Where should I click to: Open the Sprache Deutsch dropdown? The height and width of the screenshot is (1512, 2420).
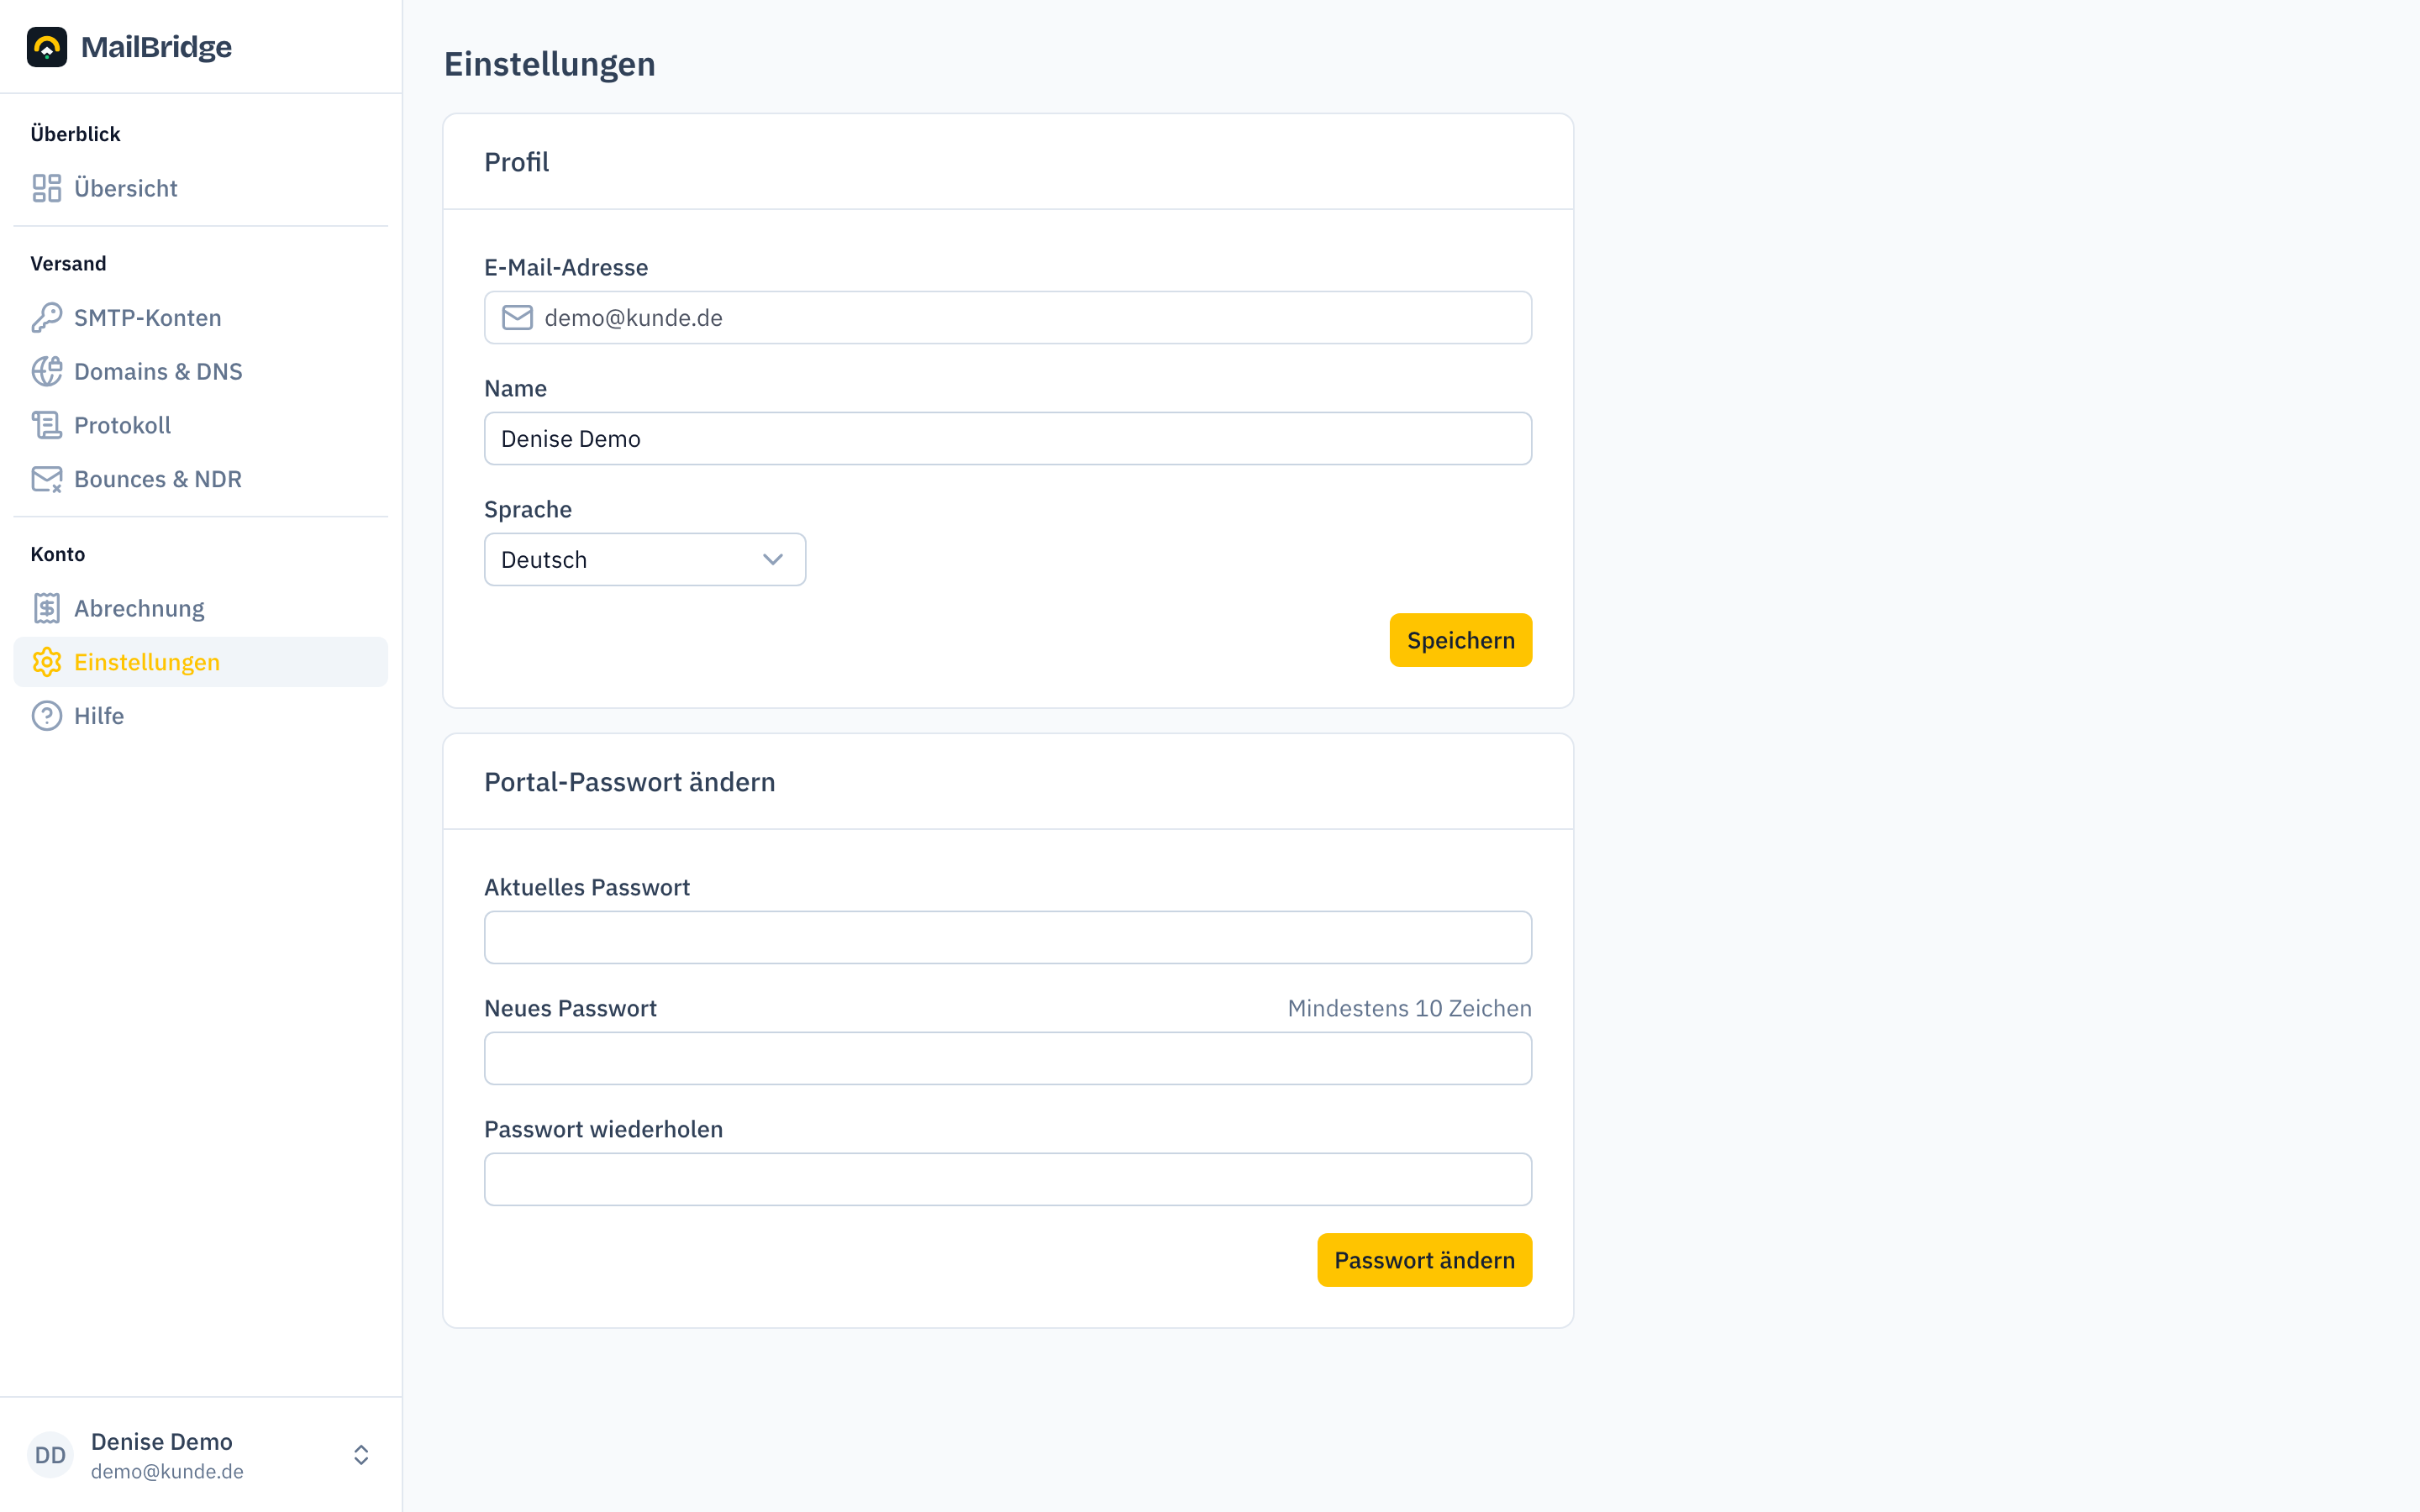tap(645, 559)
